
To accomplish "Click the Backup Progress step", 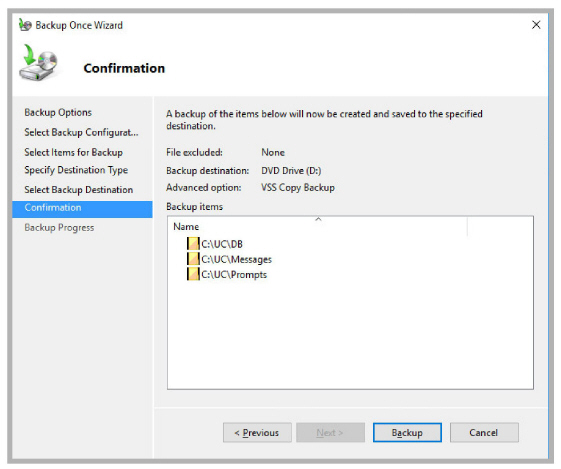I will (59, 228).
